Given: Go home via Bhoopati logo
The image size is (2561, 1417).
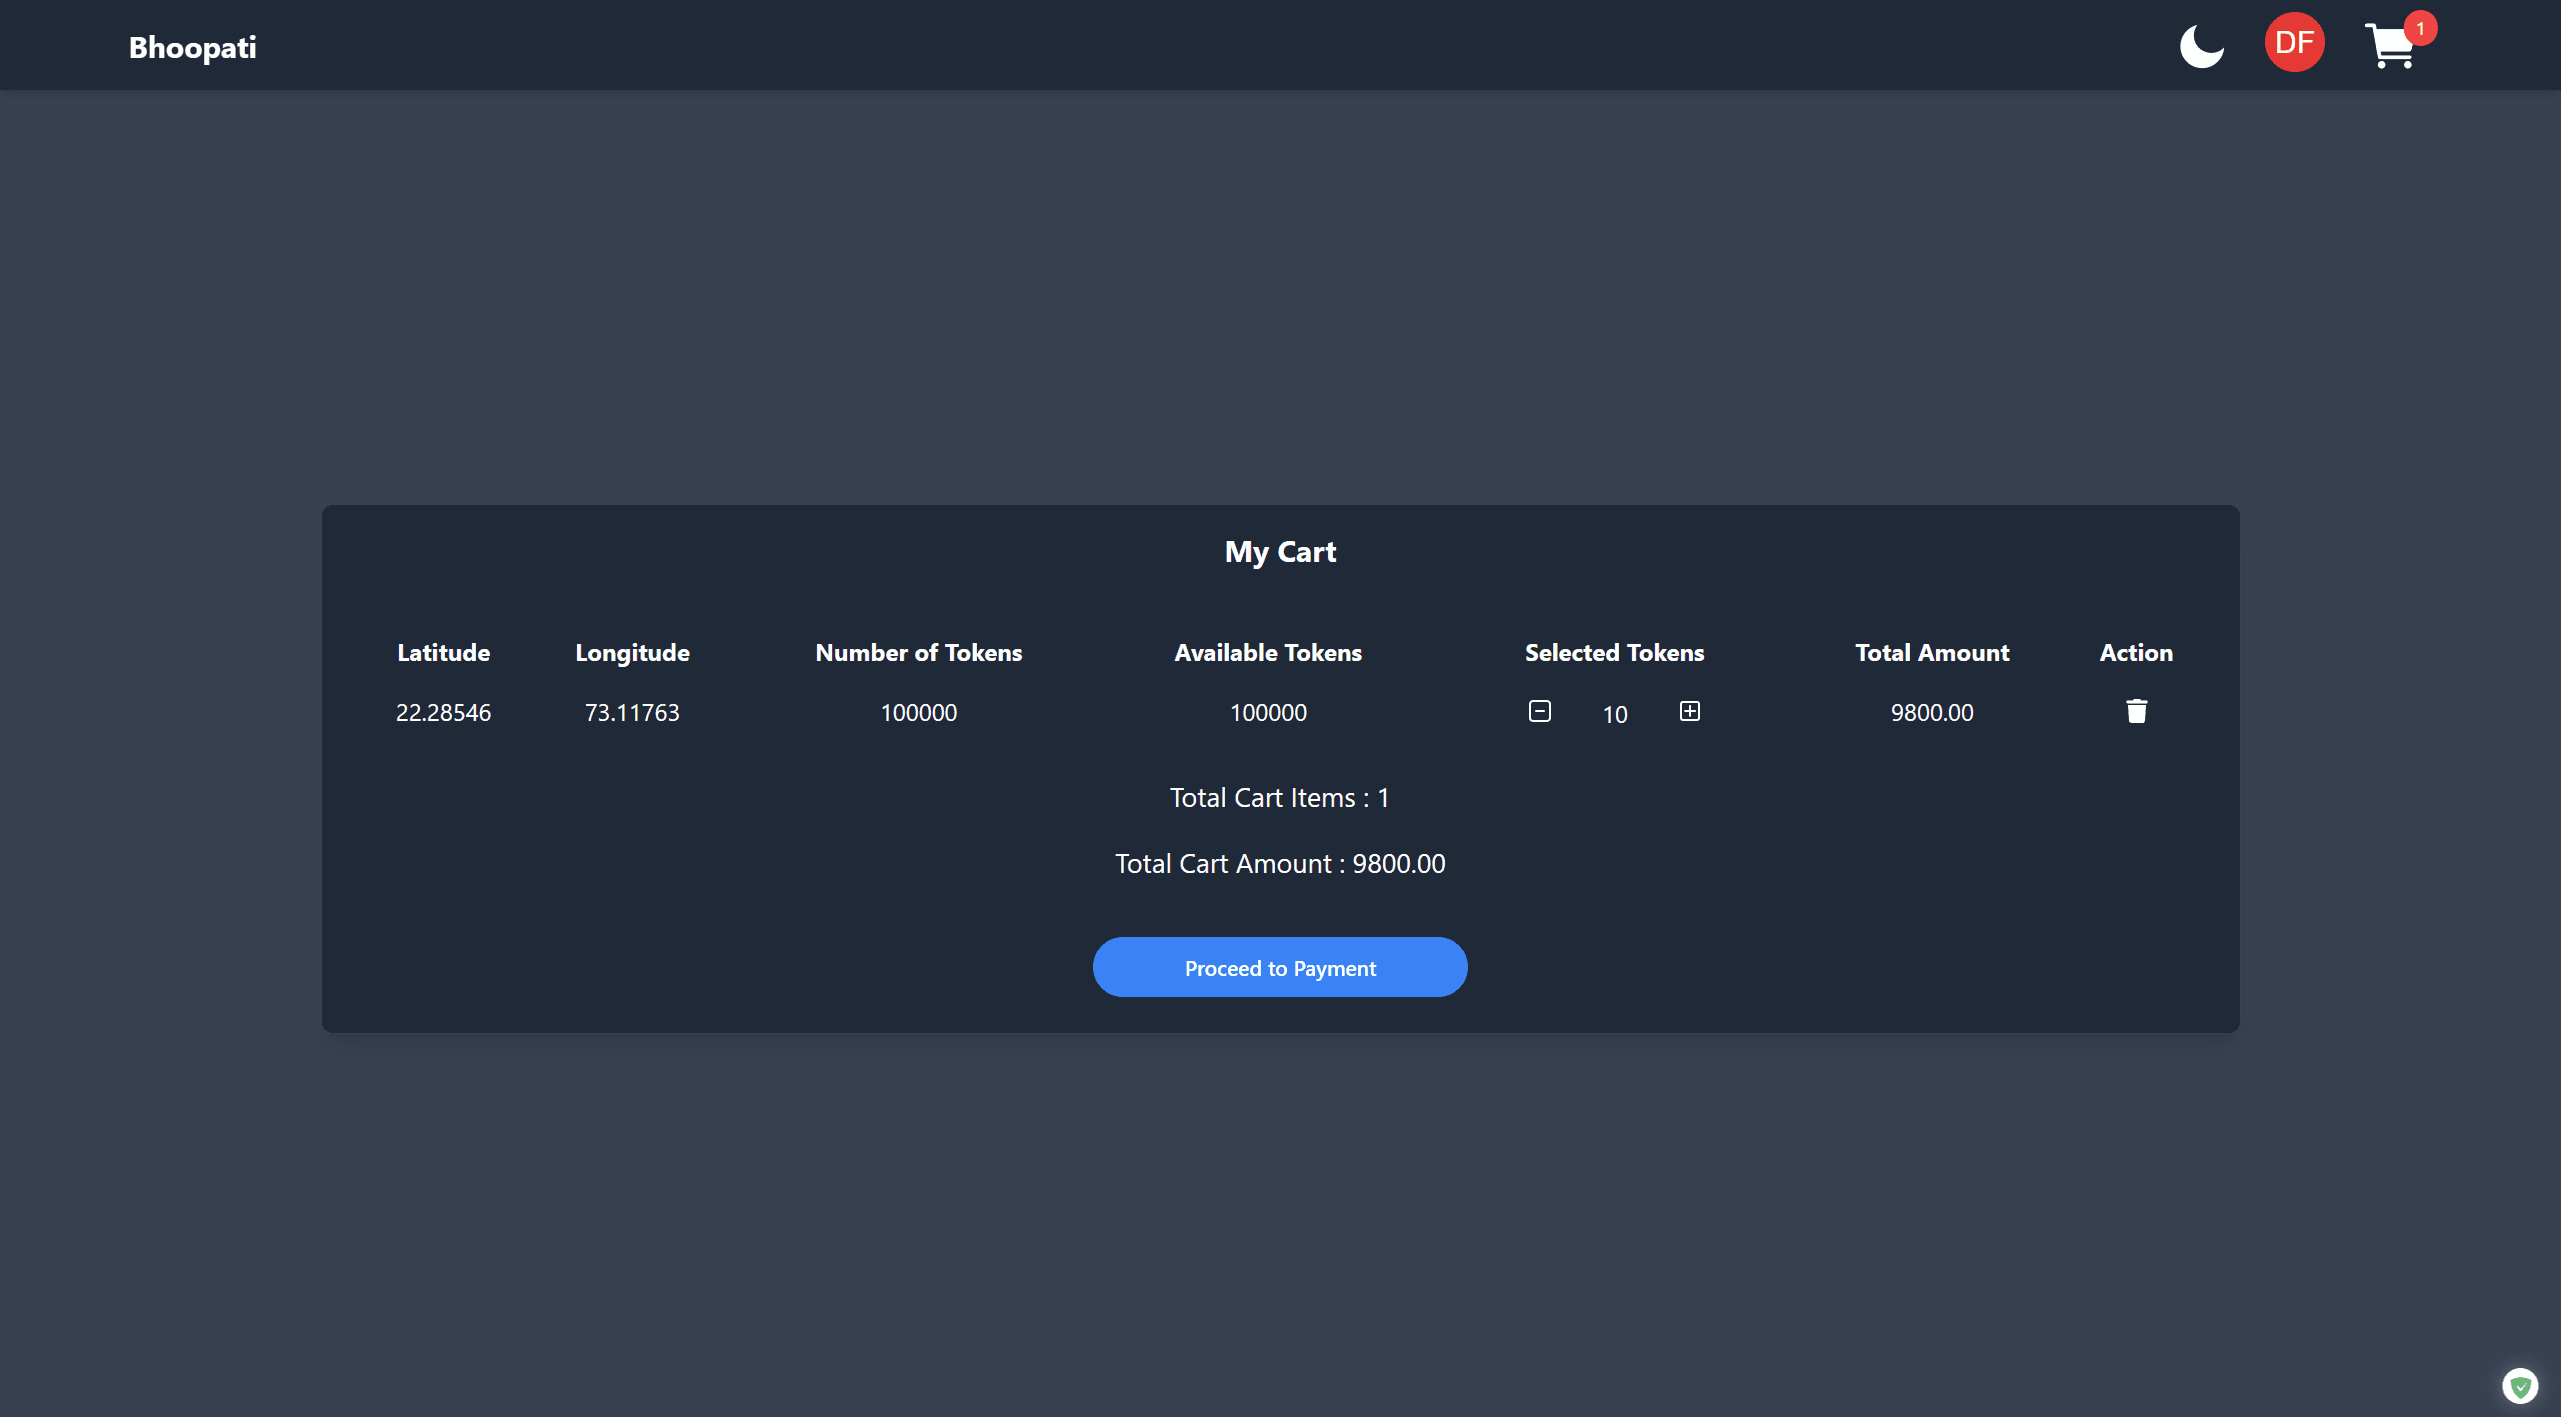Looking at the screenshot, I should click(x=193, y=47).
